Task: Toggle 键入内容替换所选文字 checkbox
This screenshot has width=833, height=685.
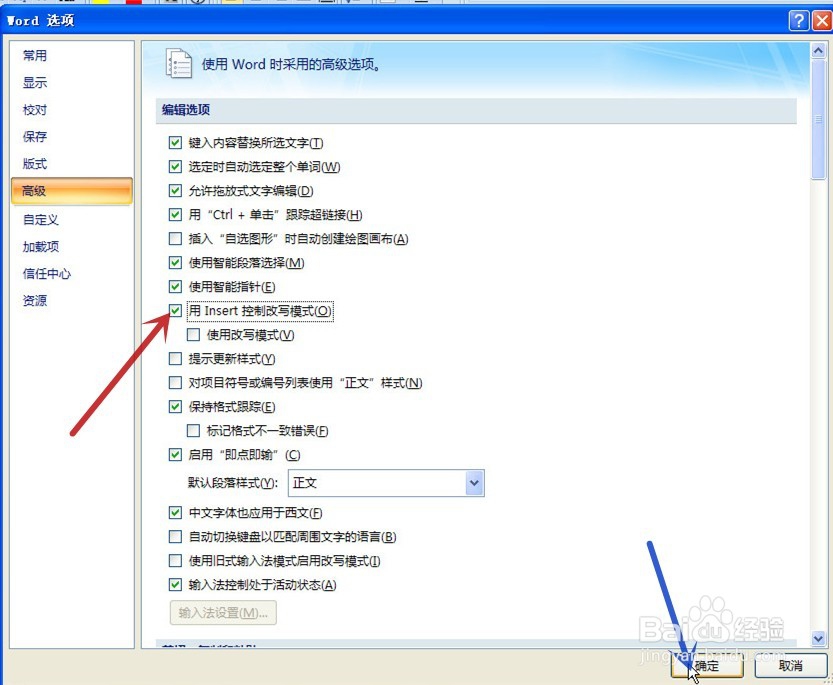Action: coord(175,142)
